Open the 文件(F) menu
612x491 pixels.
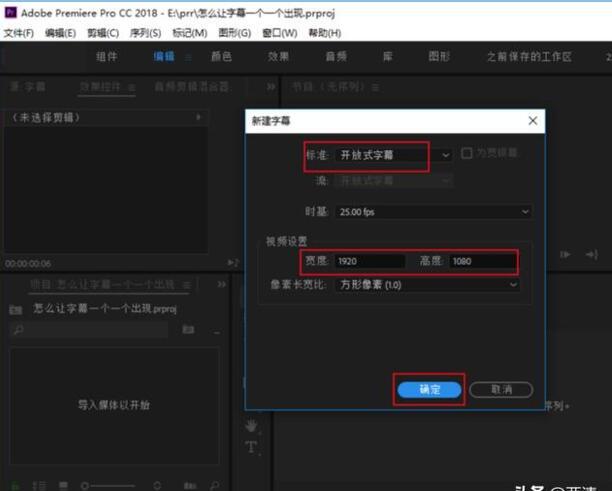(x=19, y=33)
